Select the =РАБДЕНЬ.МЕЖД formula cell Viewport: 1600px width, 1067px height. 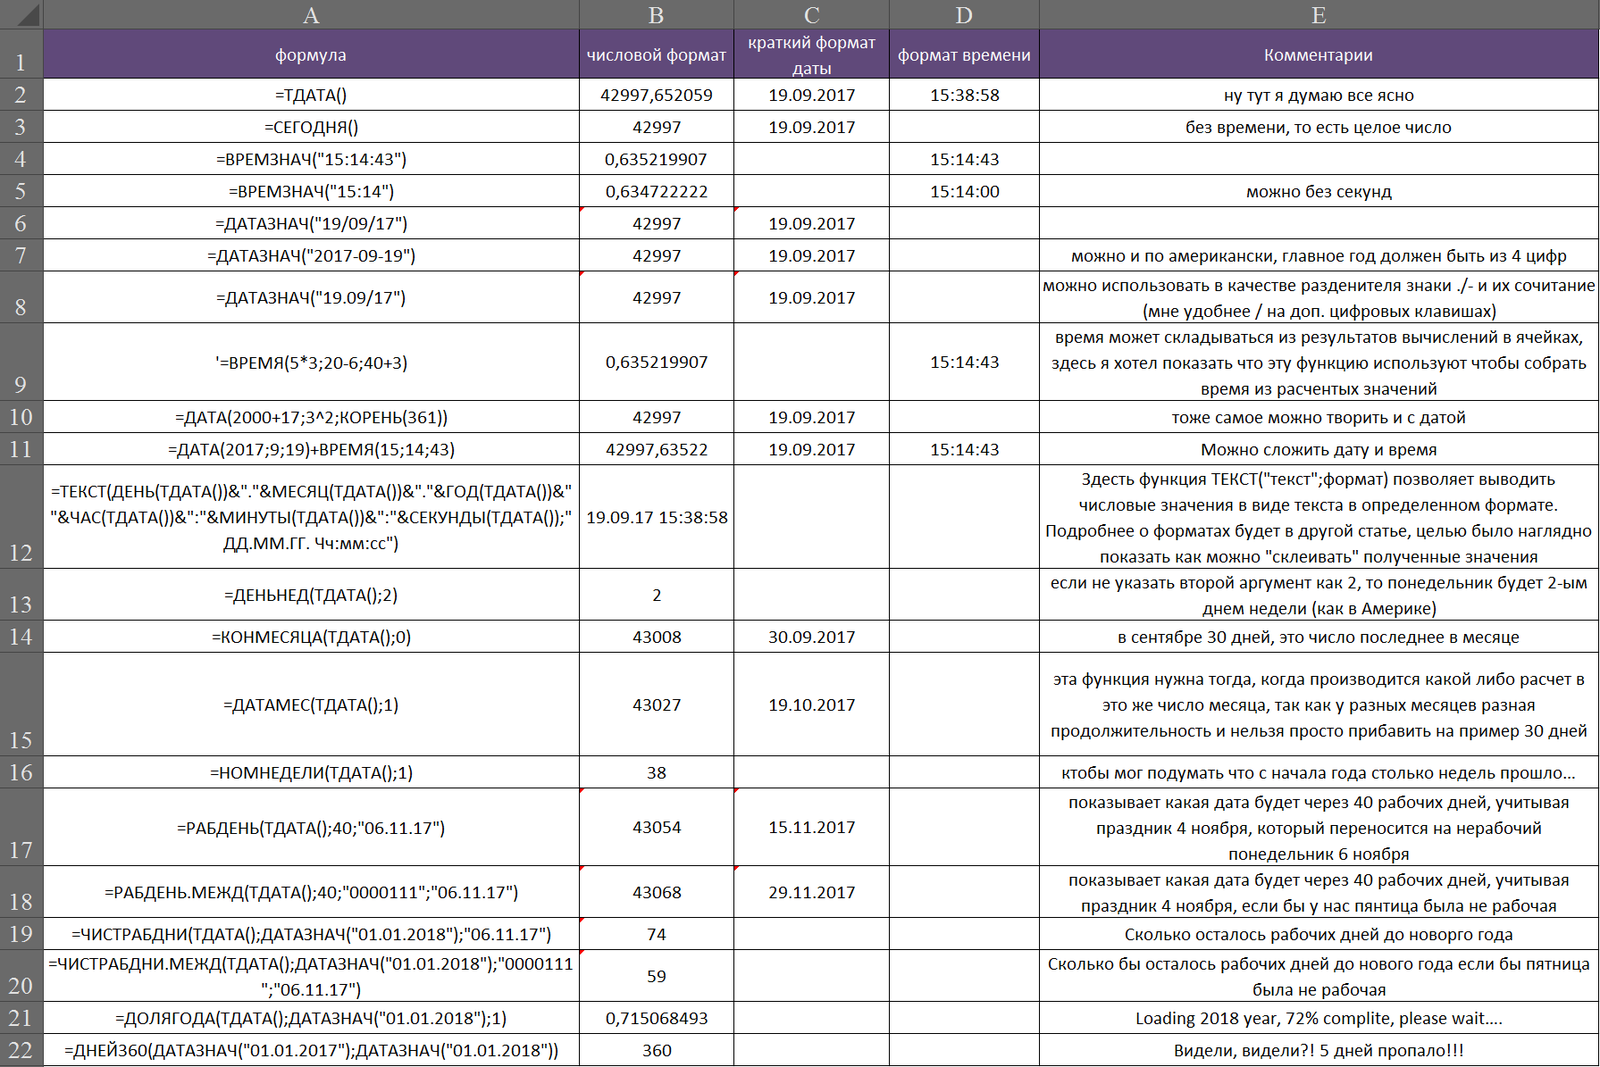[311, 892]
